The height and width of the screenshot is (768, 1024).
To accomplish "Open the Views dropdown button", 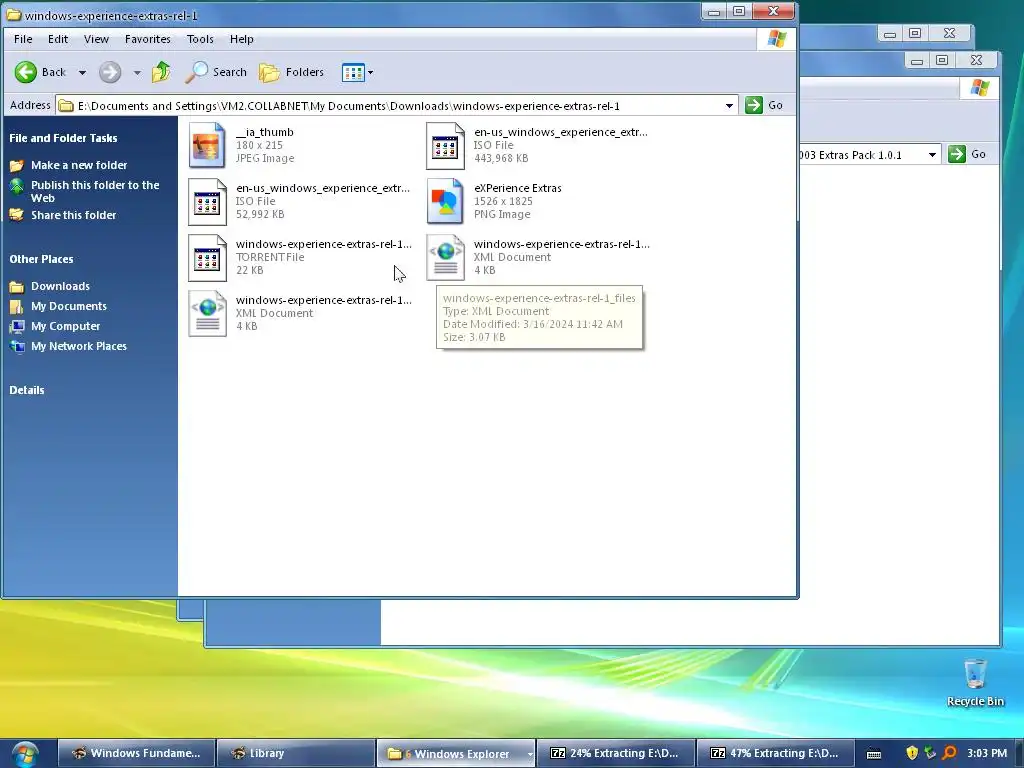I will (357, 72).
